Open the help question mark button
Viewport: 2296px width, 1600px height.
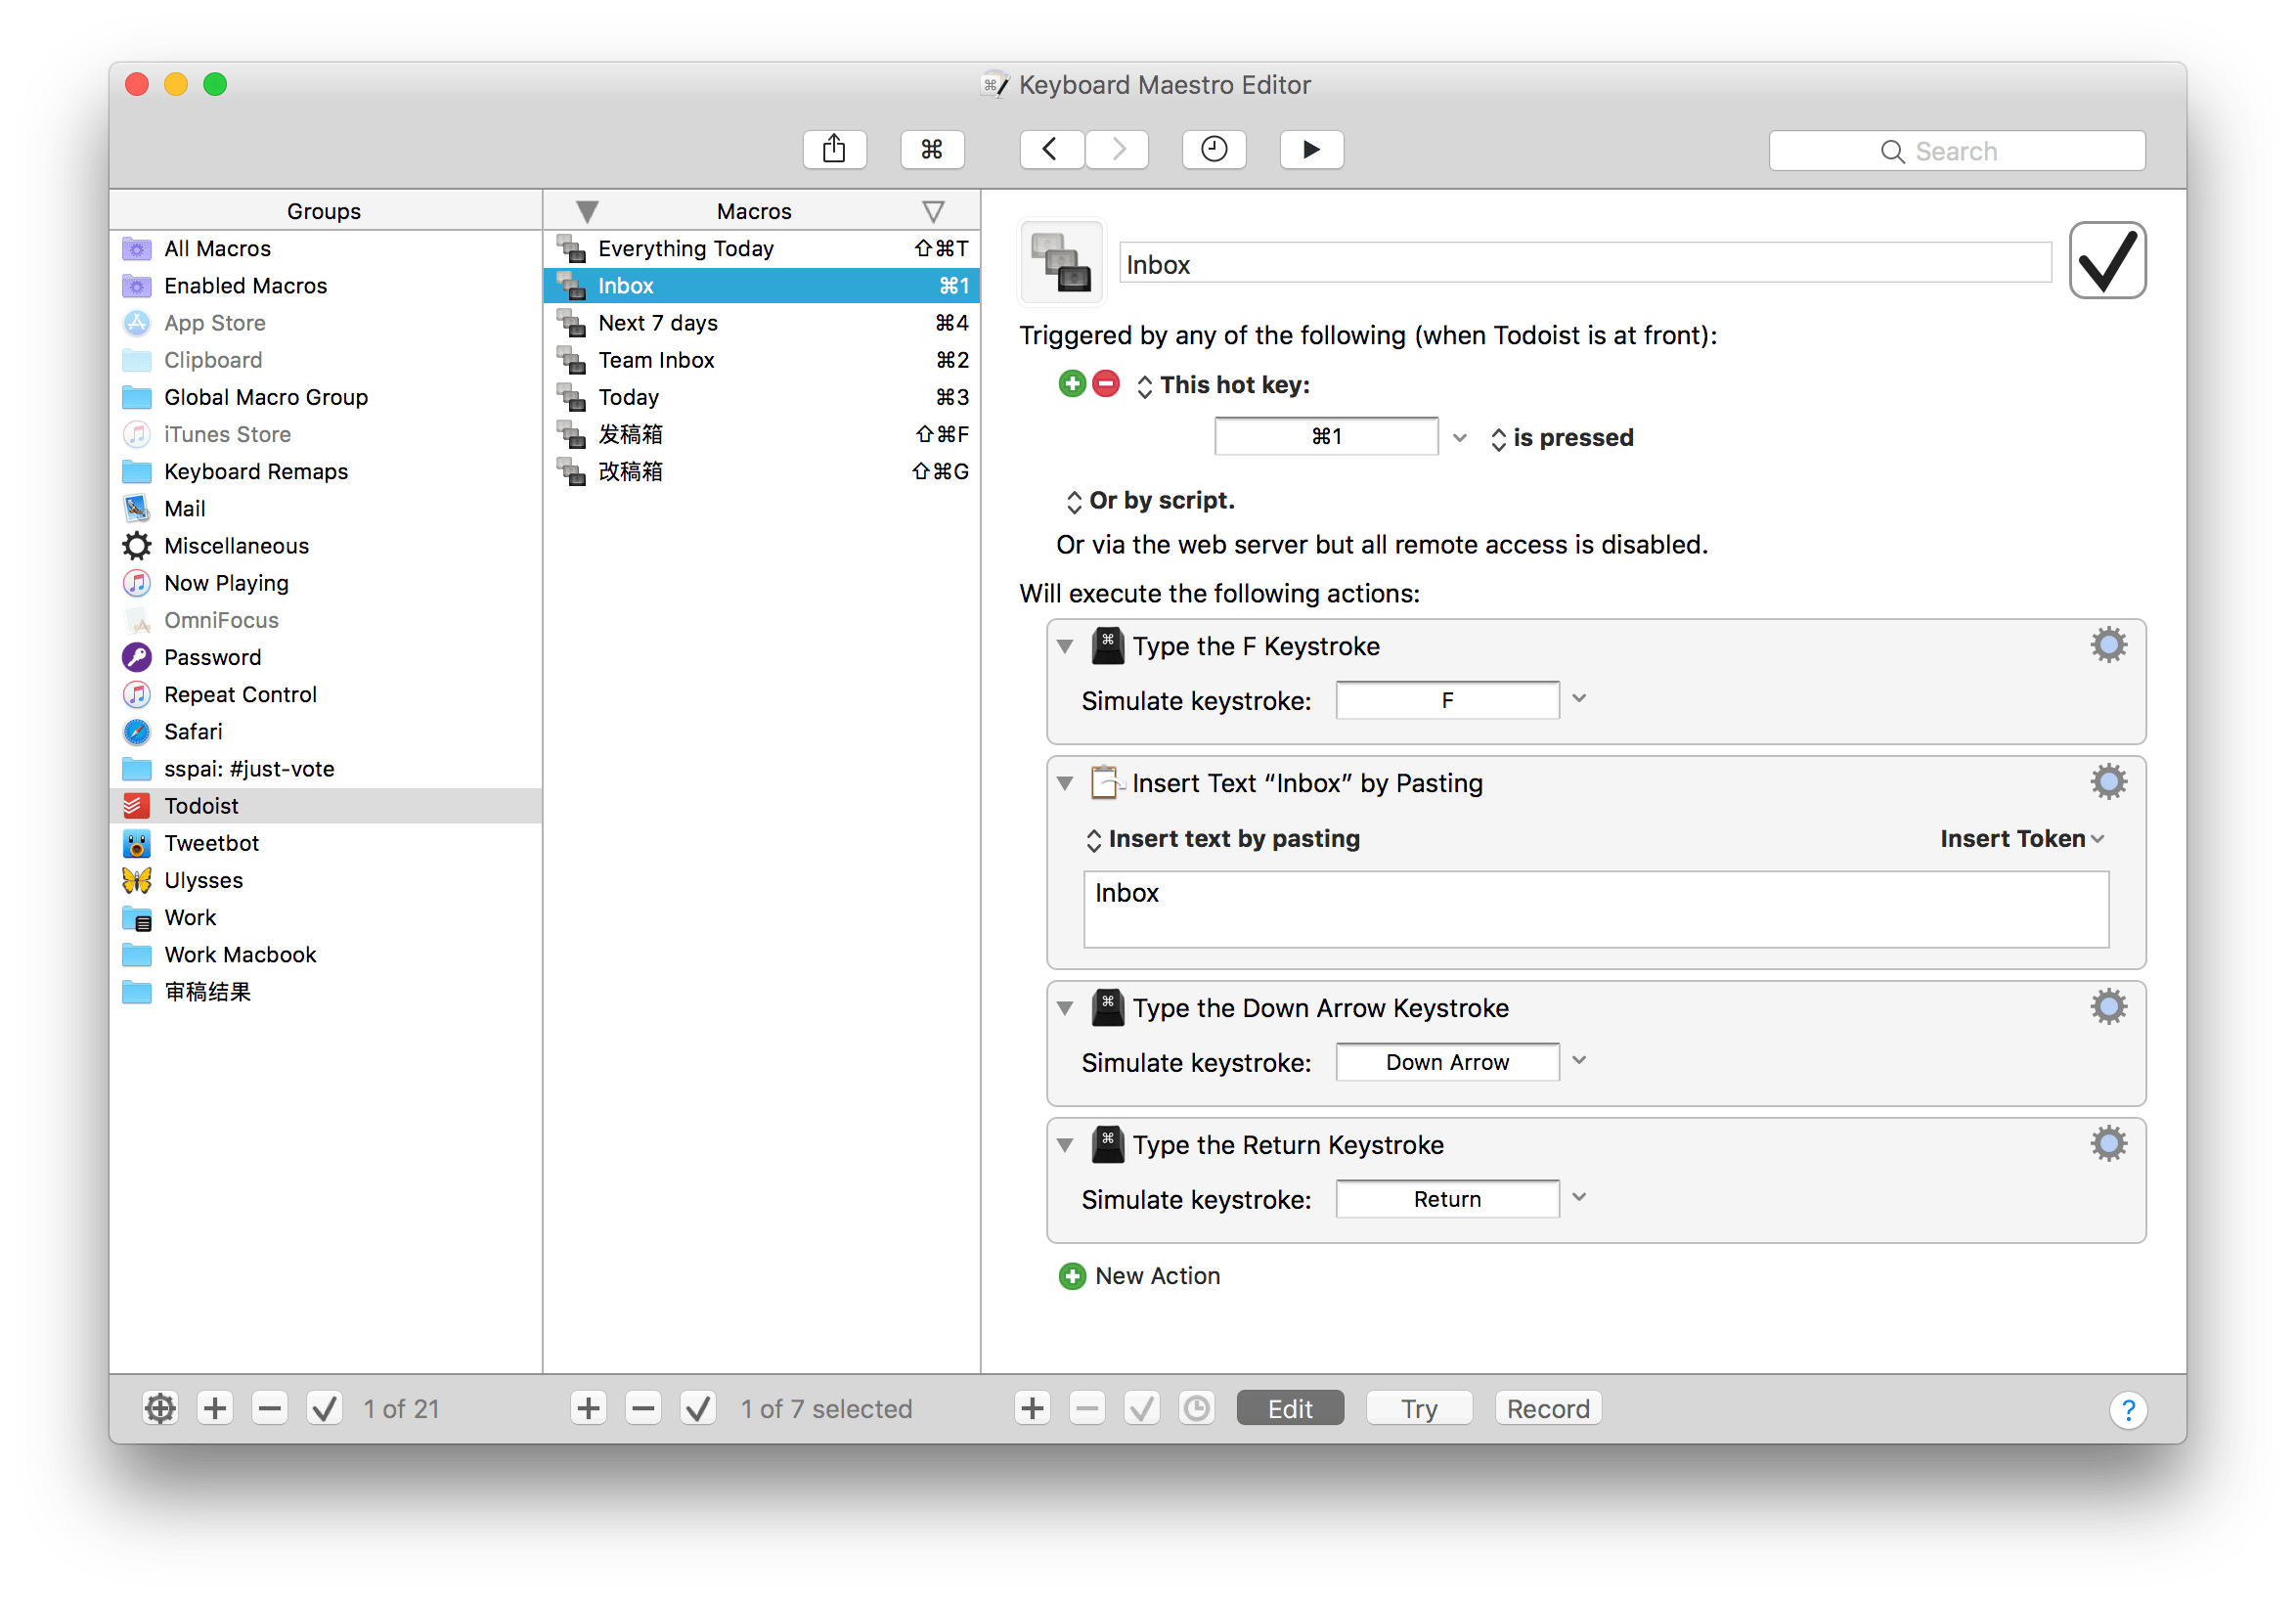[2128, 1409]
